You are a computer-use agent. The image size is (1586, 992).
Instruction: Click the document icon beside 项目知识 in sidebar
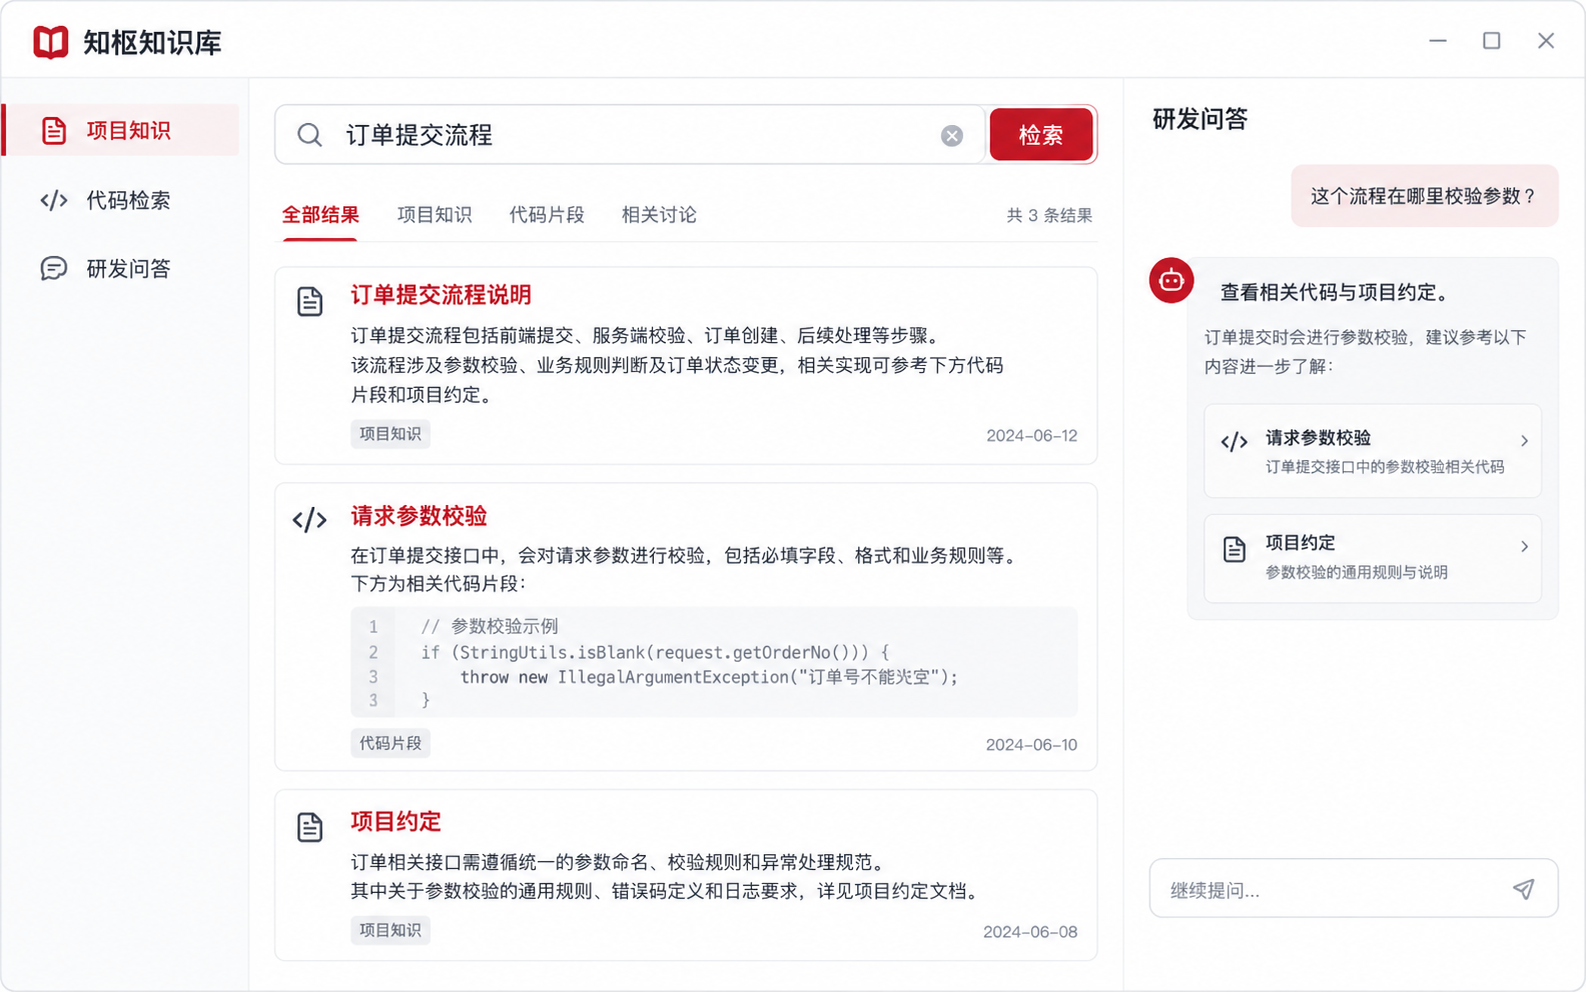(x=54, y=131)
